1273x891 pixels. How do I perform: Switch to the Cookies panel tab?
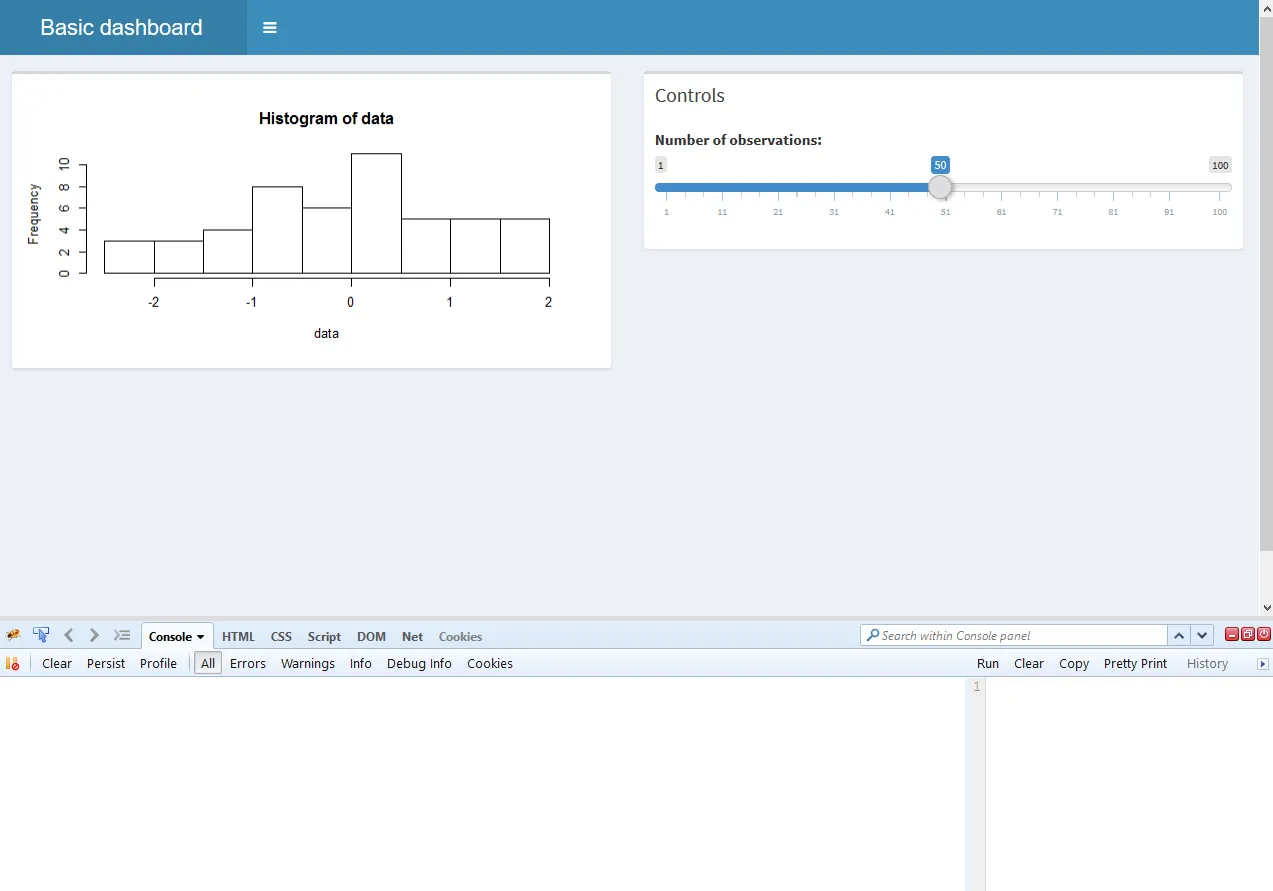pos(460,636)
